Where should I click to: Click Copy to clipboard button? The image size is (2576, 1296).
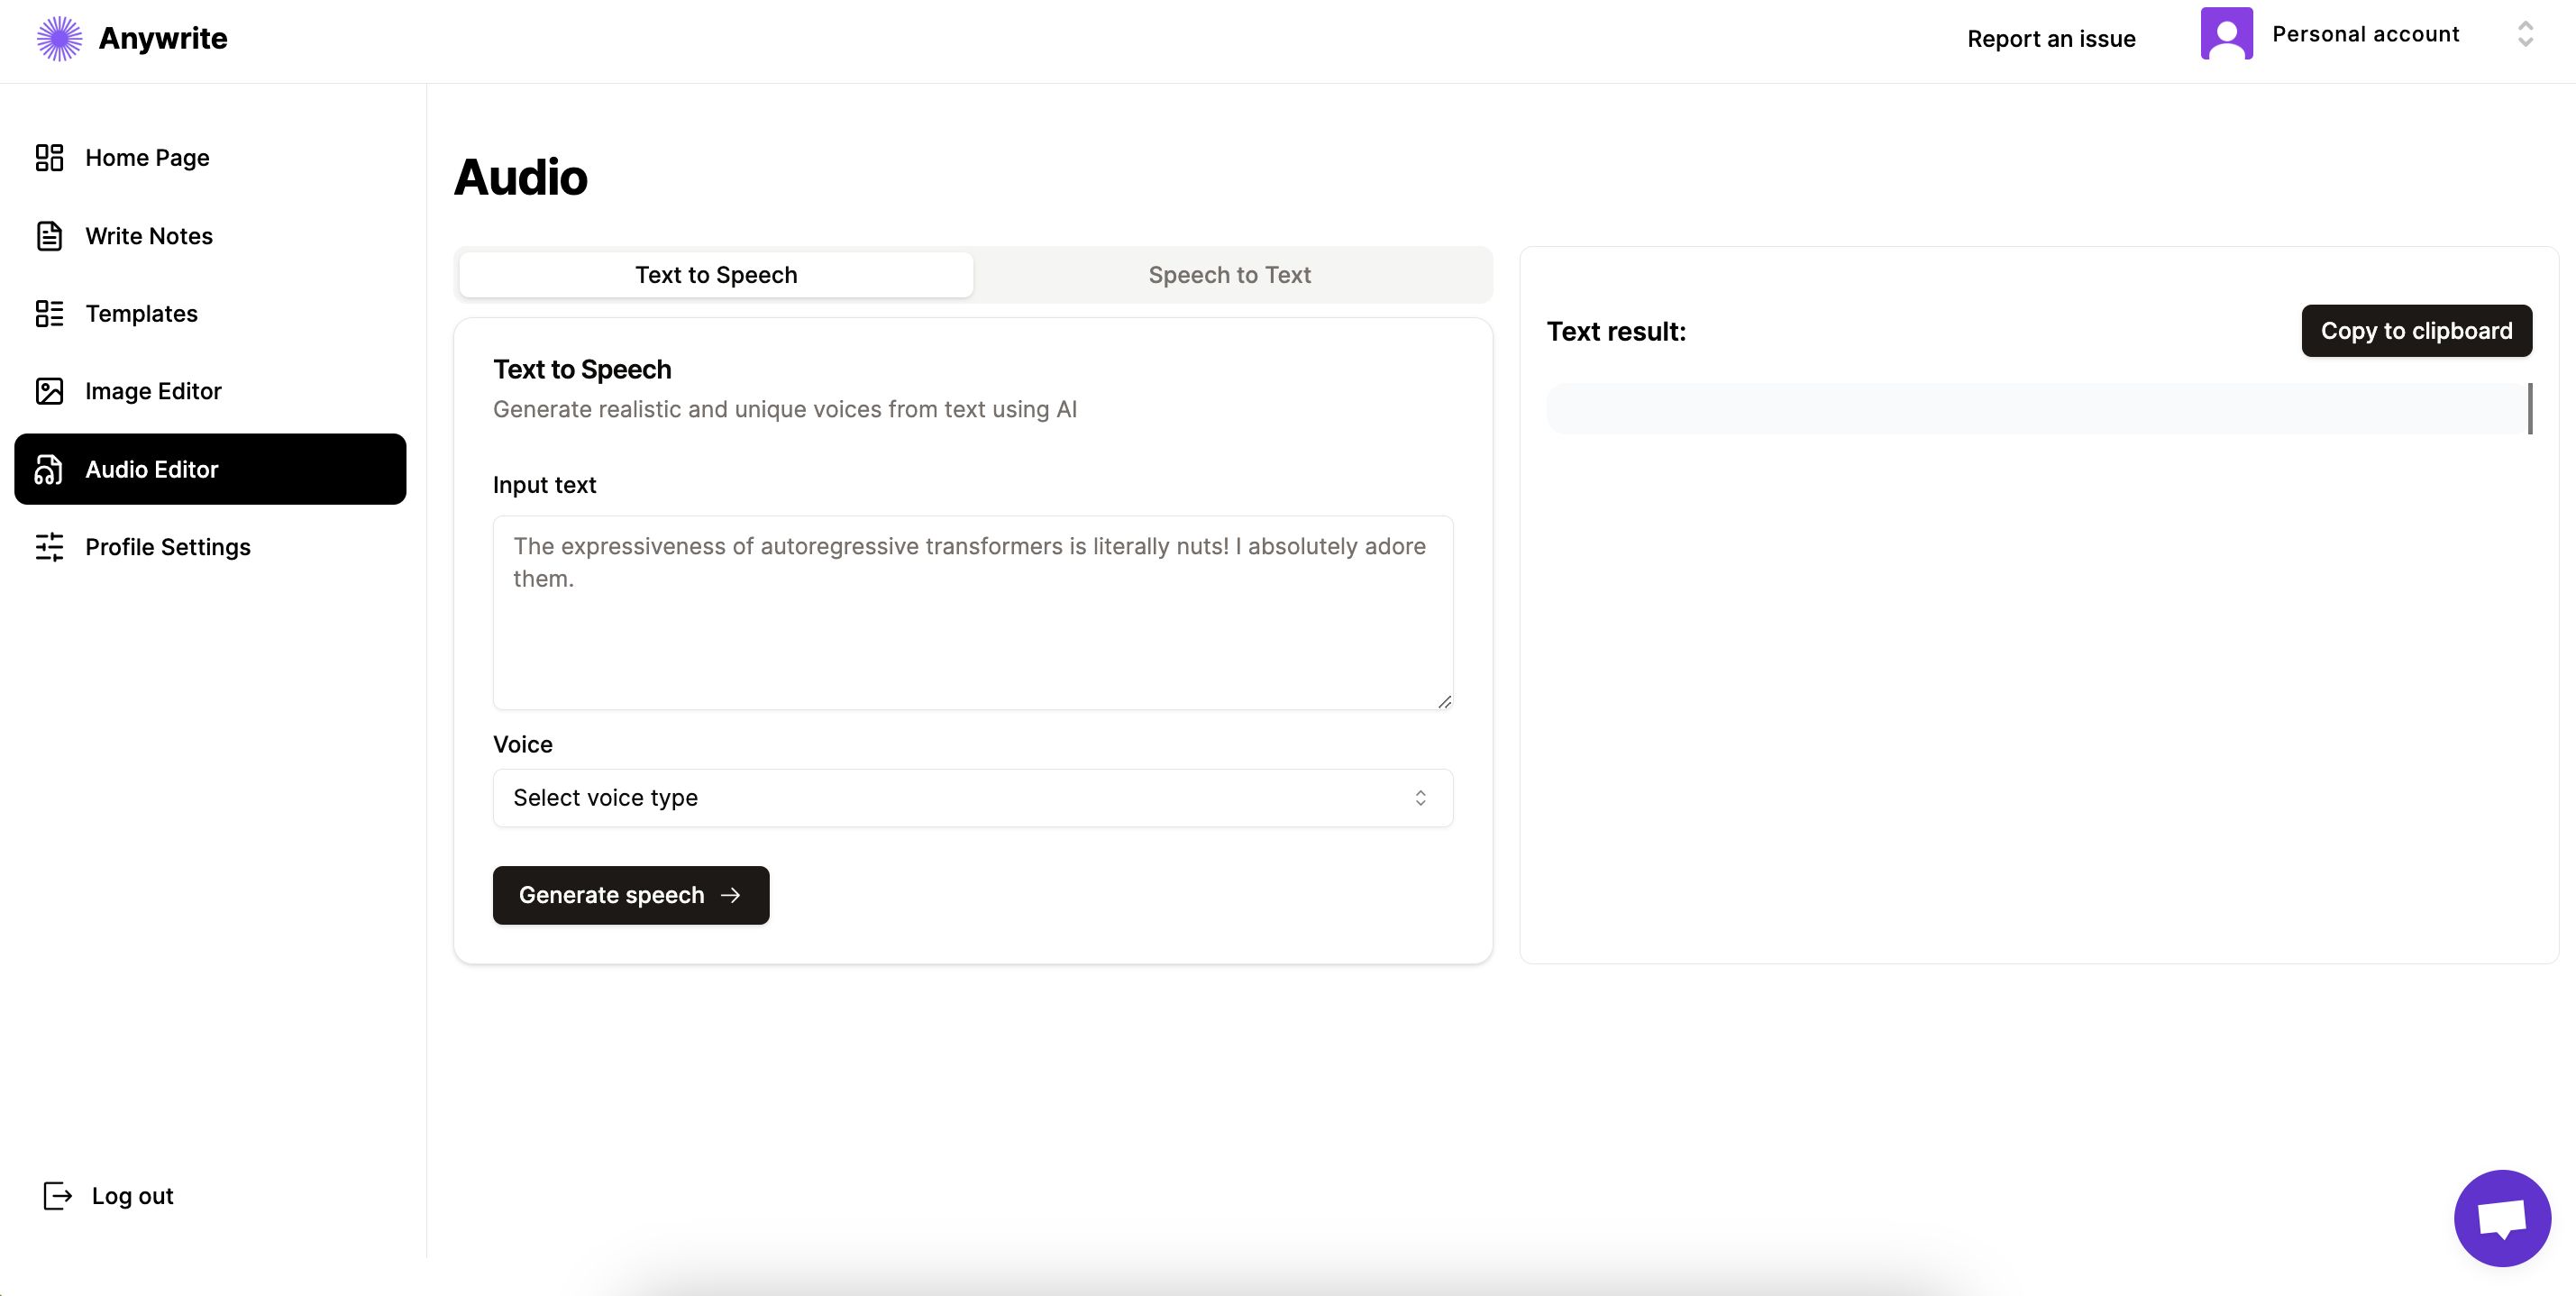click(2416, 331)
